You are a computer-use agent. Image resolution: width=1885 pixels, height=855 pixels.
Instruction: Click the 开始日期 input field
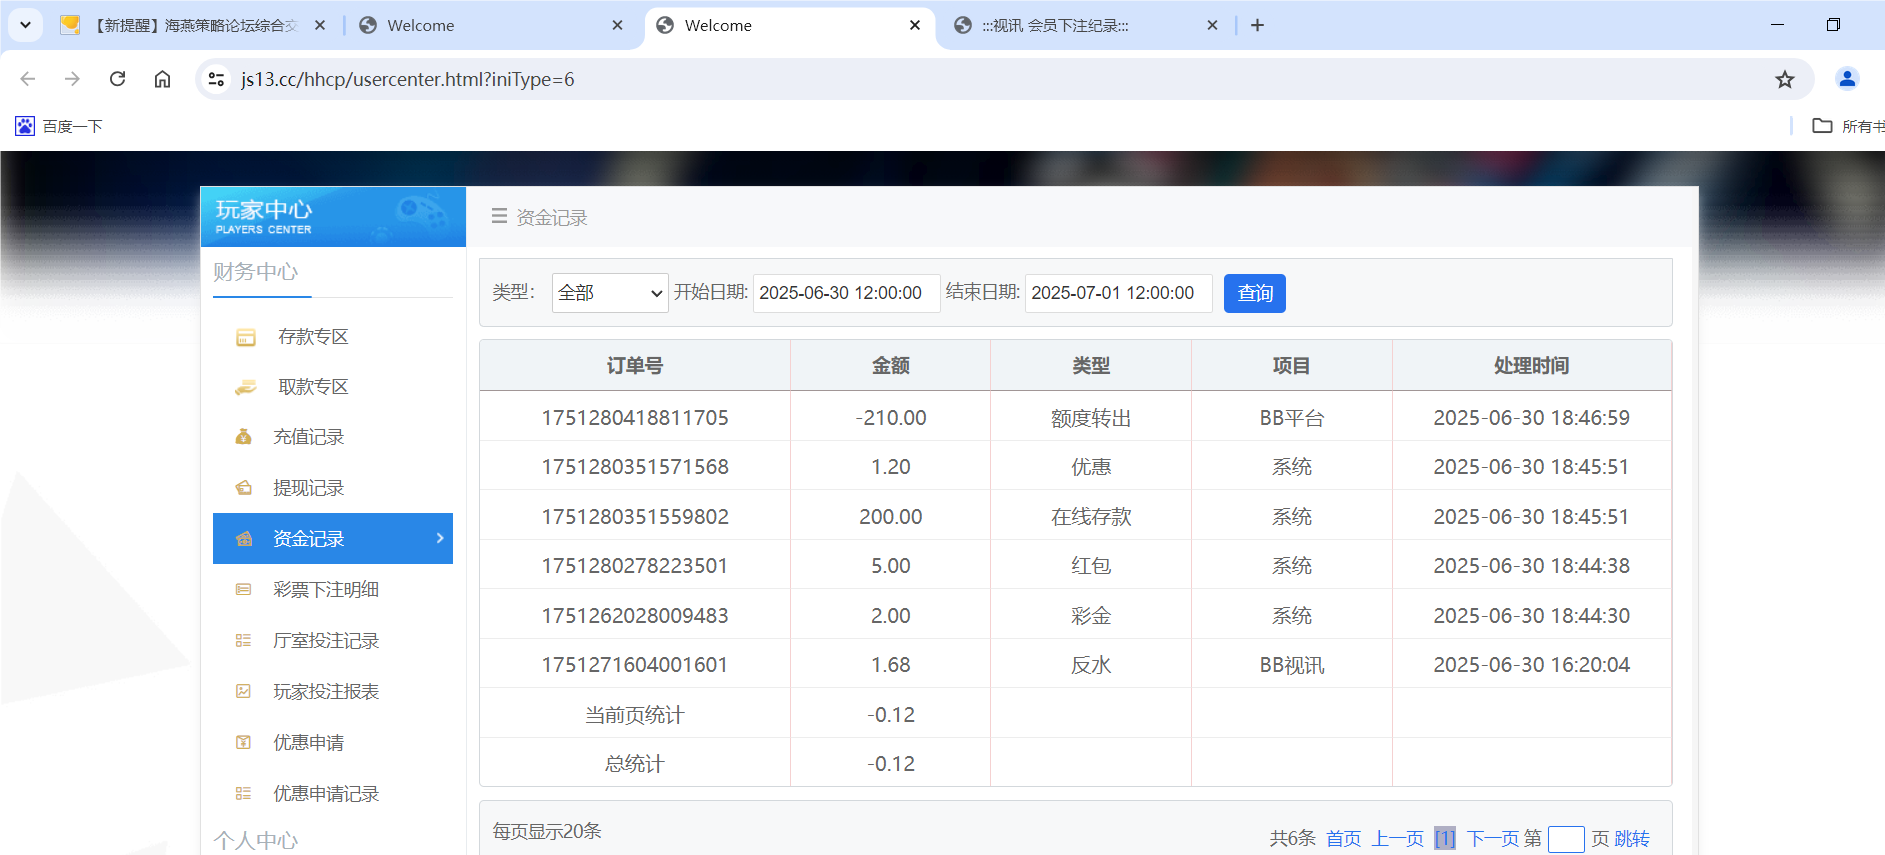[845, 293]
